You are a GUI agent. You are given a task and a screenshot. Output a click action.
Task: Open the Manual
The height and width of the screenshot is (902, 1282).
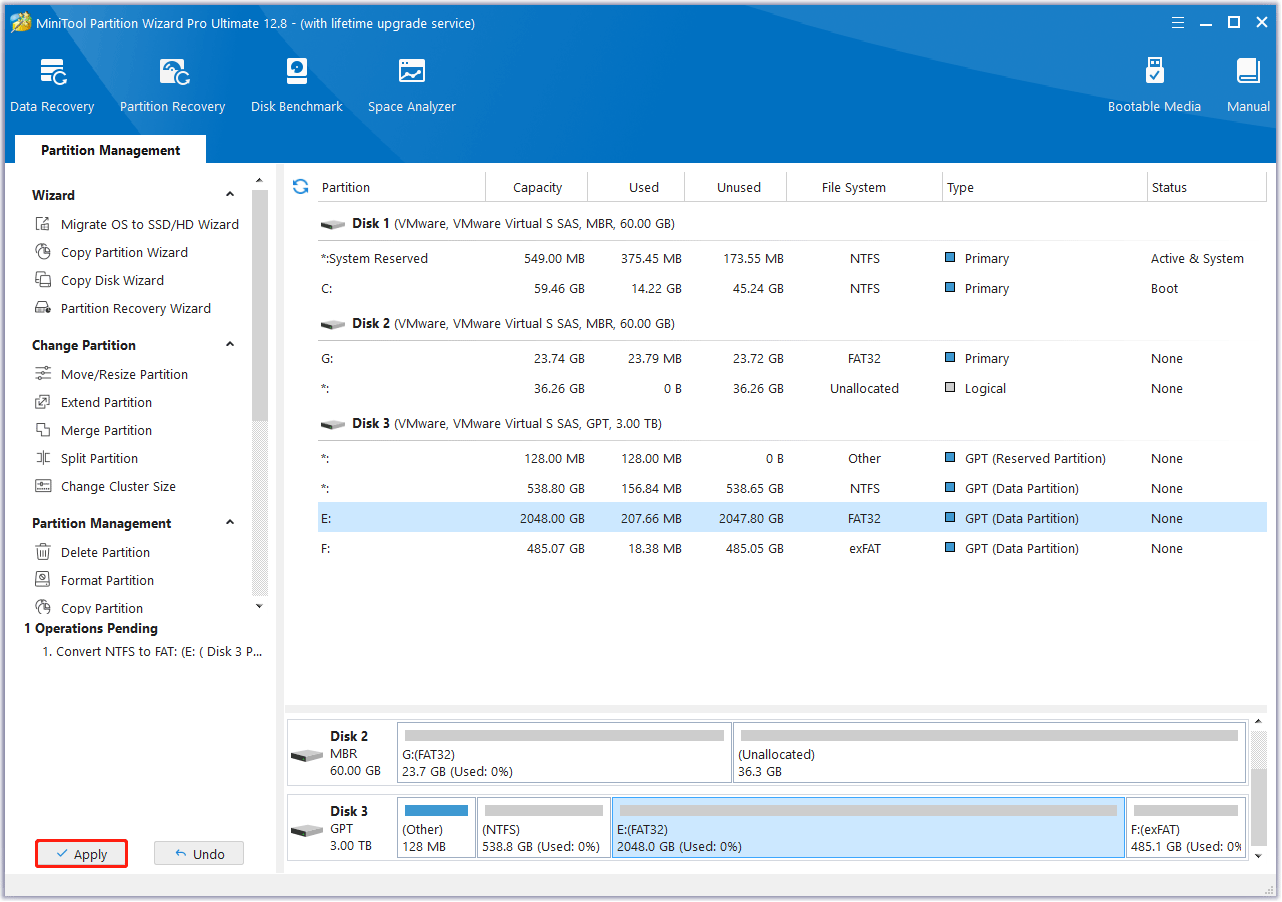tap(1248, 86)
